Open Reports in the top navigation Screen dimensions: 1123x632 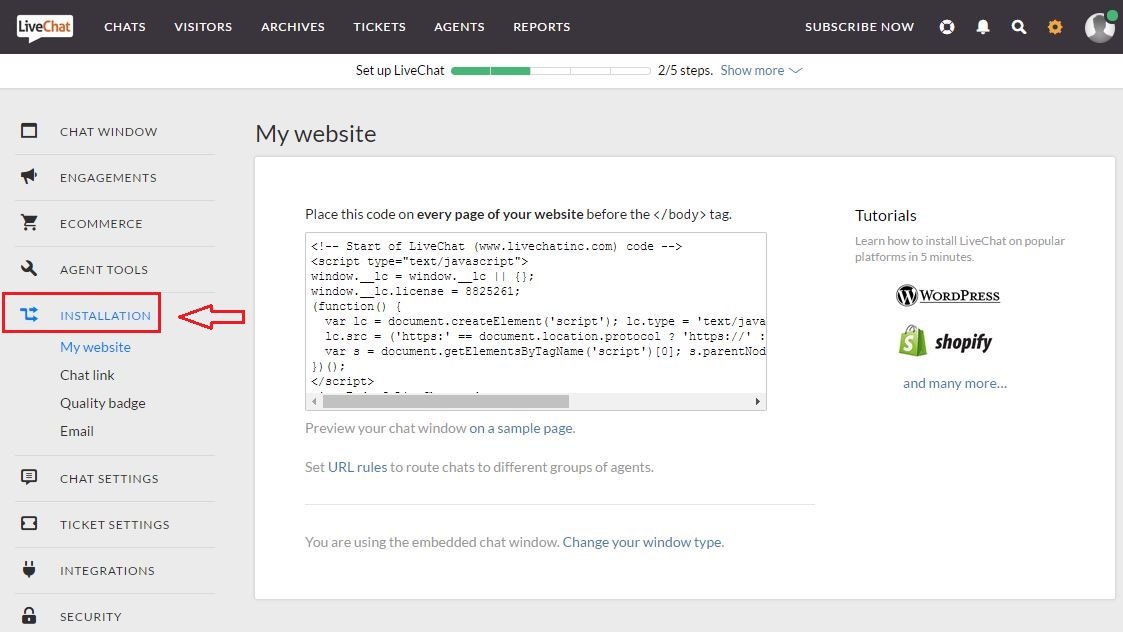coord(541,27)
